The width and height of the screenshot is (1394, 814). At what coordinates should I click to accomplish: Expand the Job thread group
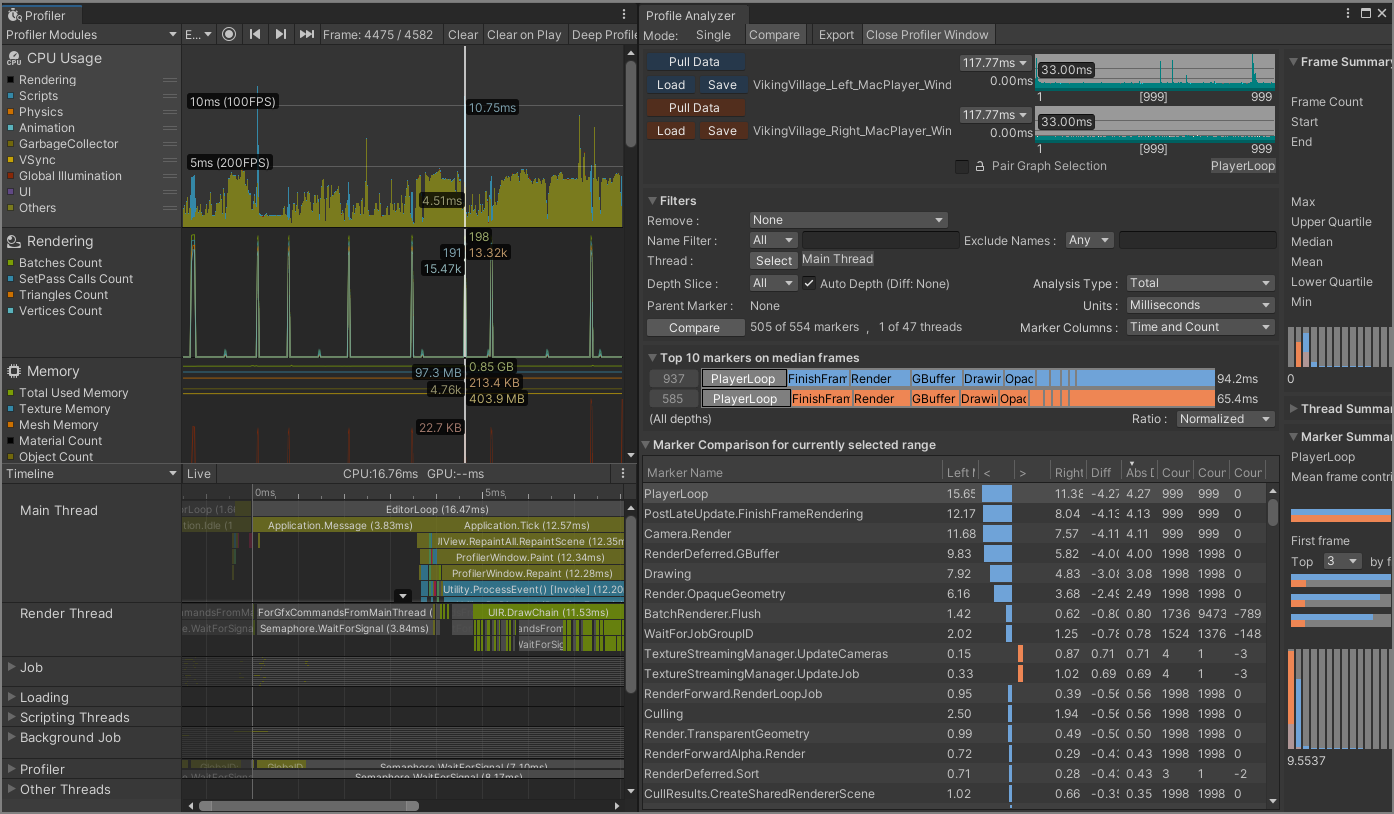pyautogui.click(x=11, y=667)
